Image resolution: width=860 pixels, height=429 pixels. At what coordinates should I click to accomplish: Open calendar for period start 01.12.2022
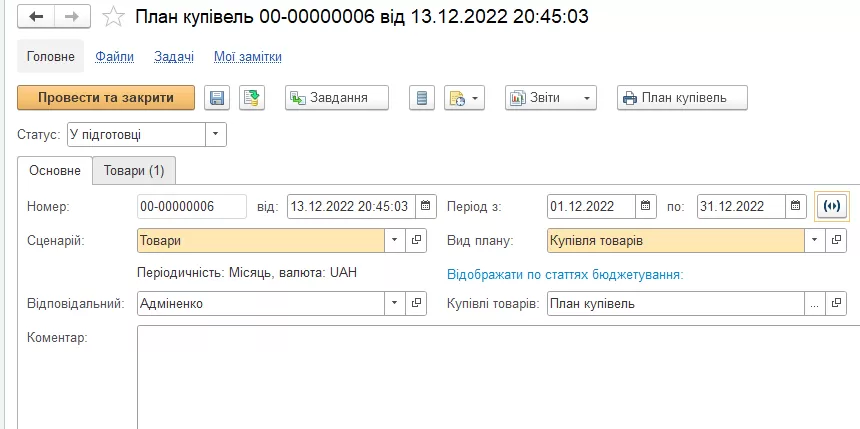click(x=646, y=206)
